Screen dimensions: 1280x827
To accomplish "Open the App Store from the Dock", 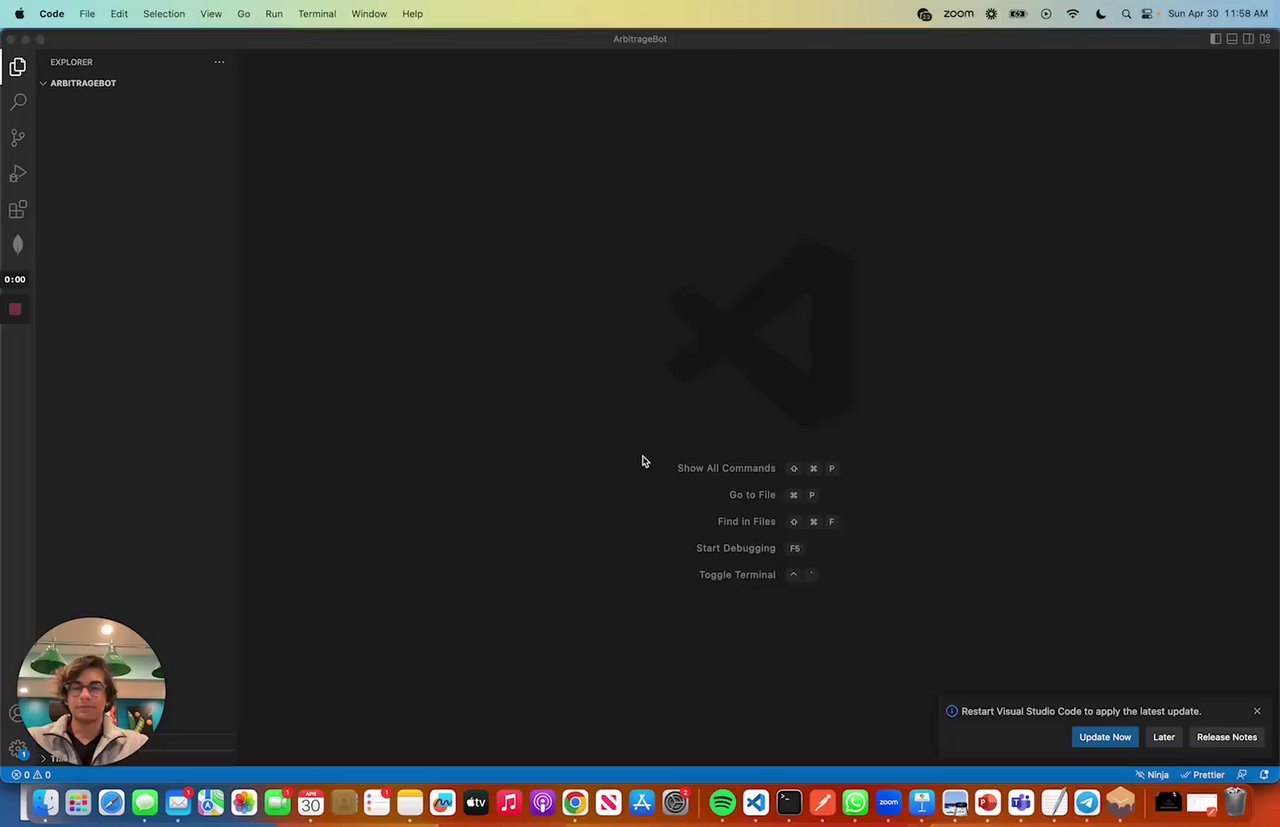I will pos(642,802).
